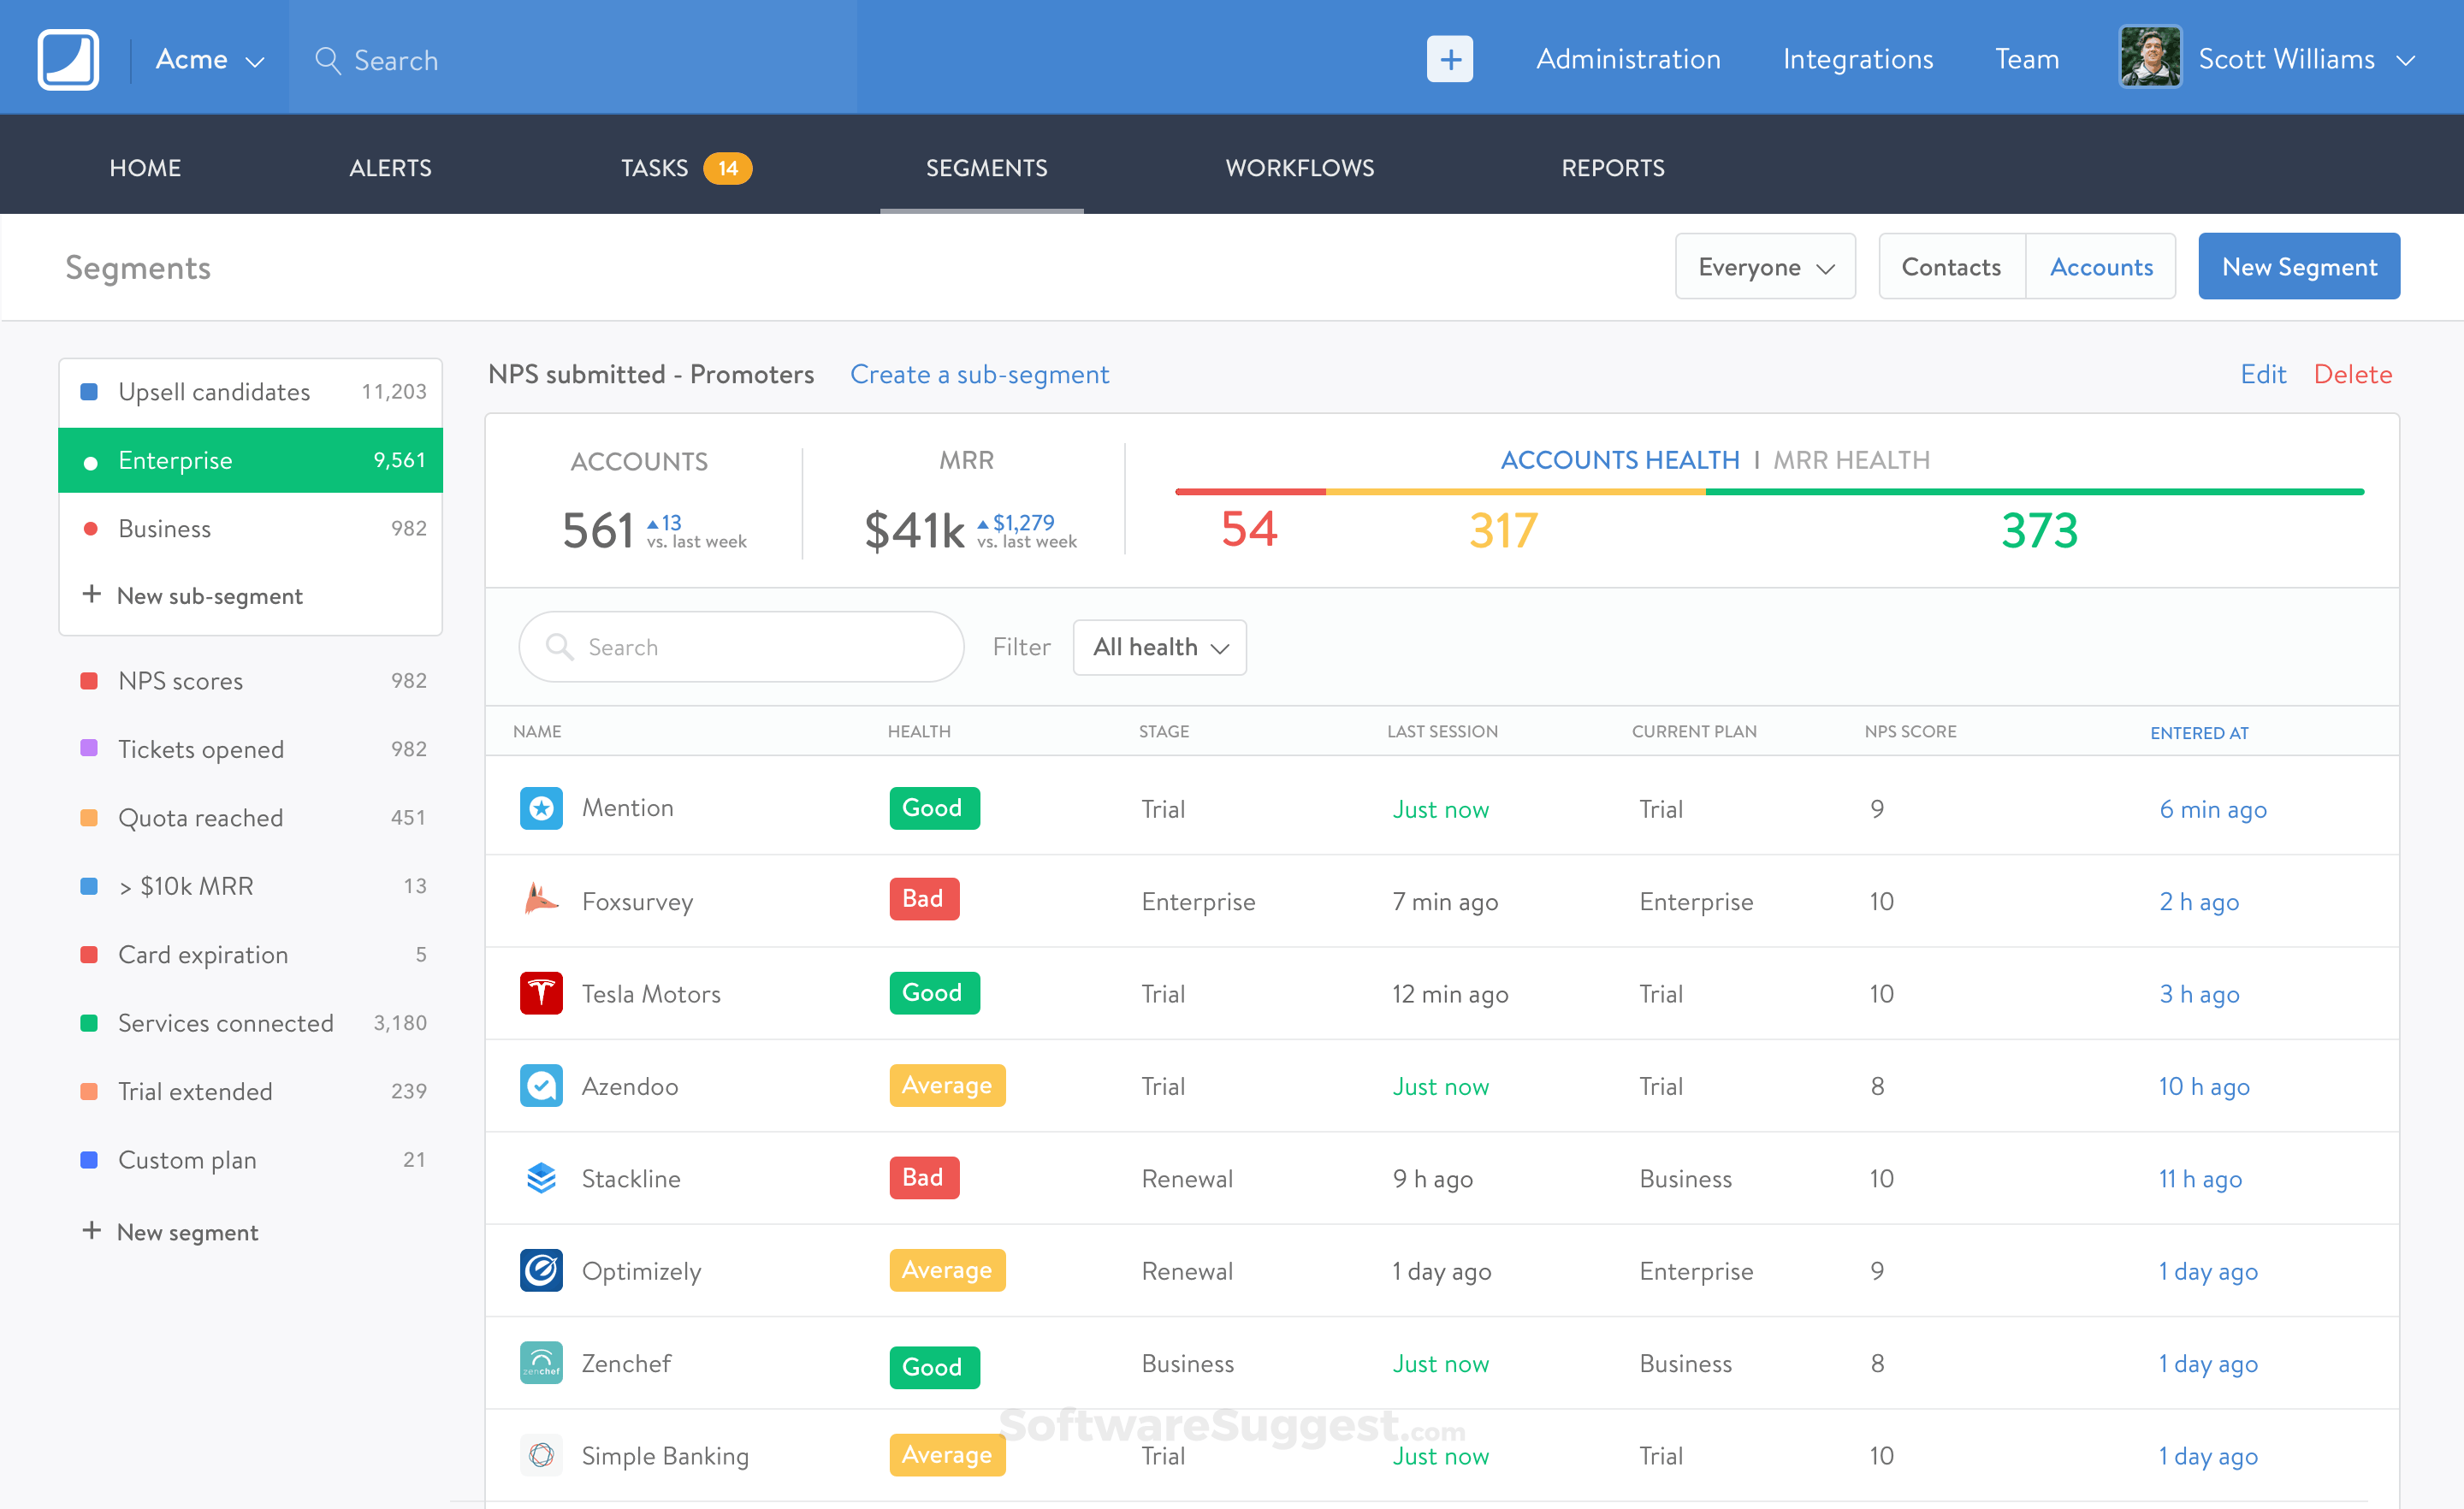Screen dimensions: 2464x1509
Task: Open the All health filter dropdown
Action: pyautogui.click(x=1159, y=647)
